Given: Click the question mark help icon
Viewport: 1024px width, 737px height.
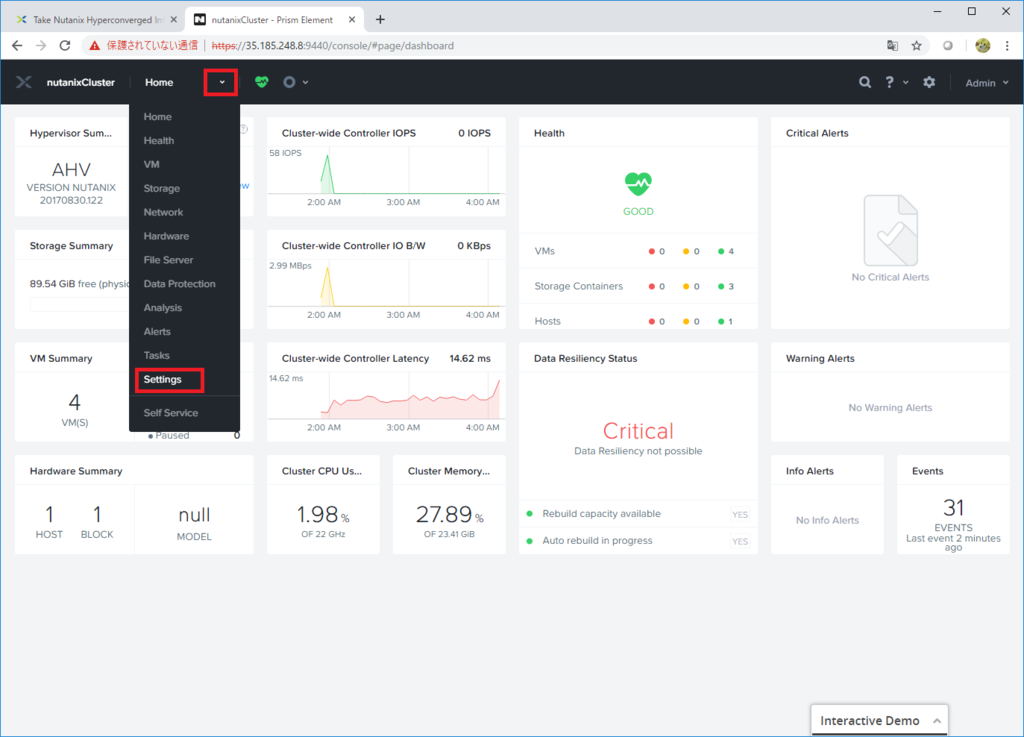Looking at the screenshot, I should (889, 82).
